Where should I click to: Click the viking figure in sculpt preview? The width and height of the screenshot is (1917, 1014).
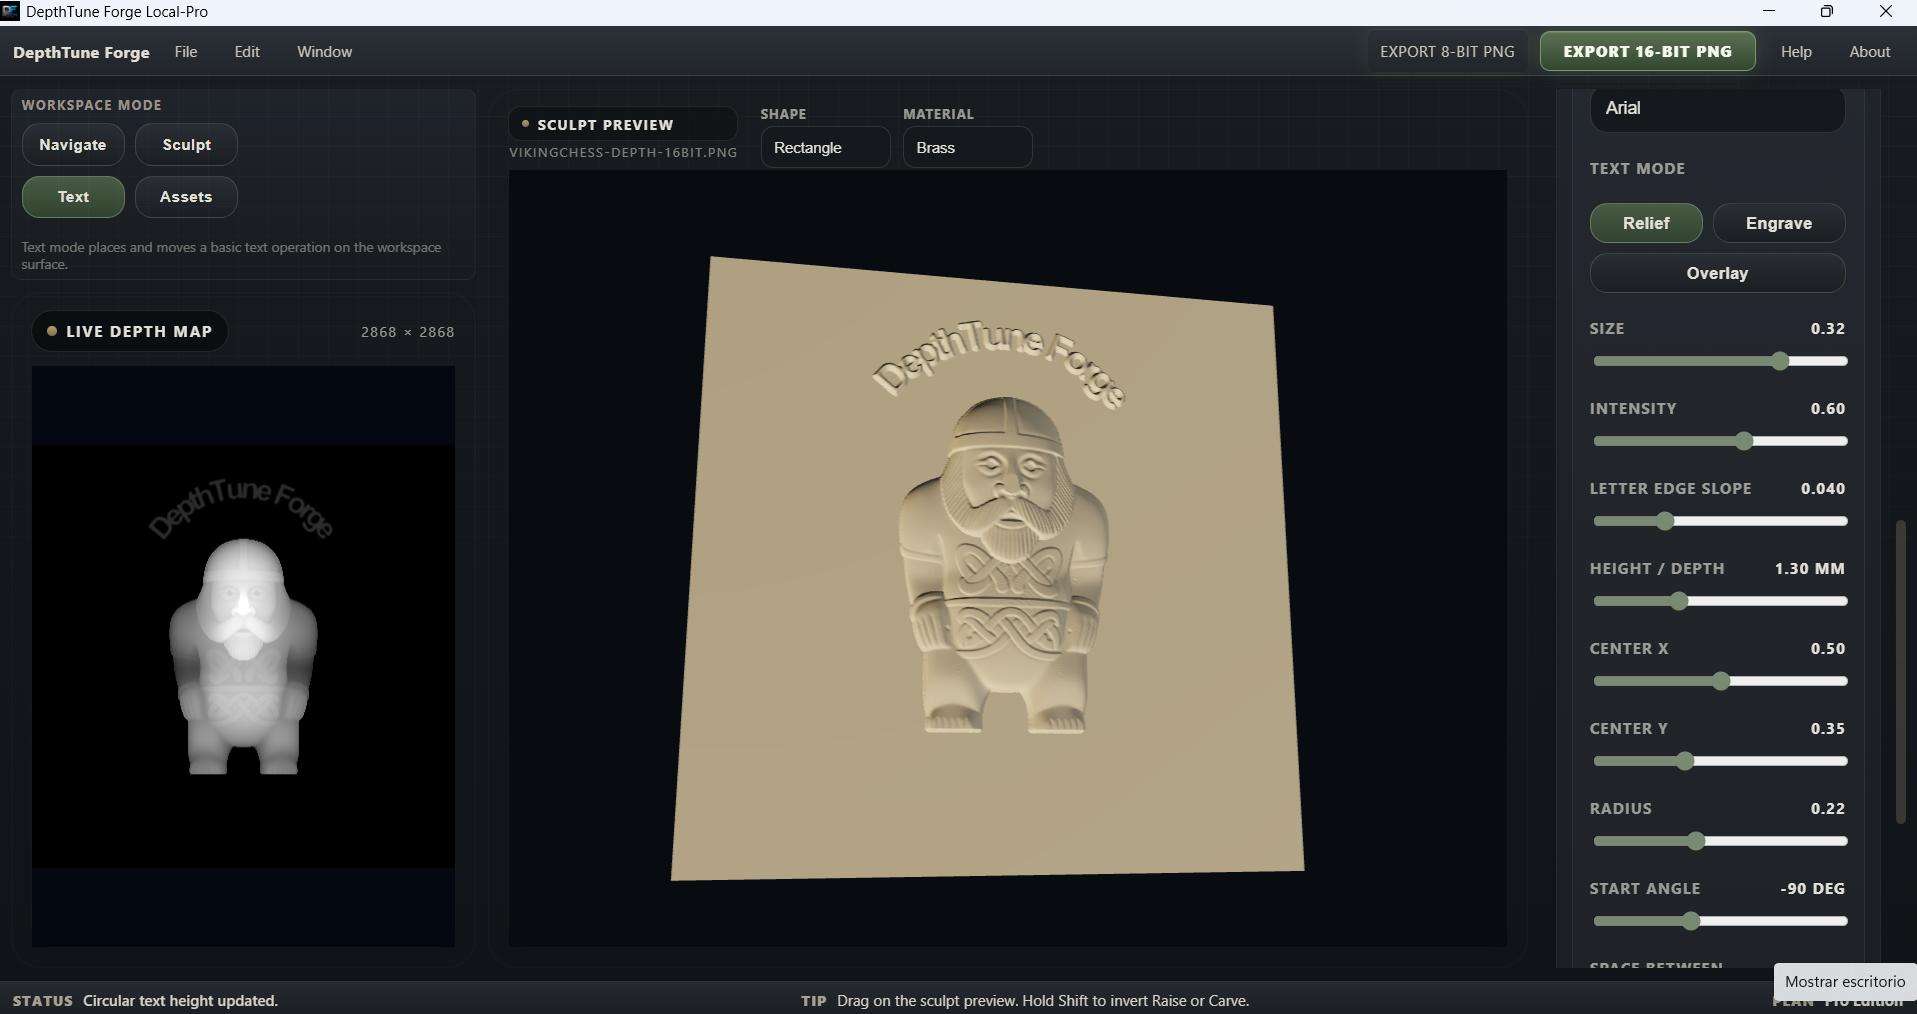pos(1004,565)
